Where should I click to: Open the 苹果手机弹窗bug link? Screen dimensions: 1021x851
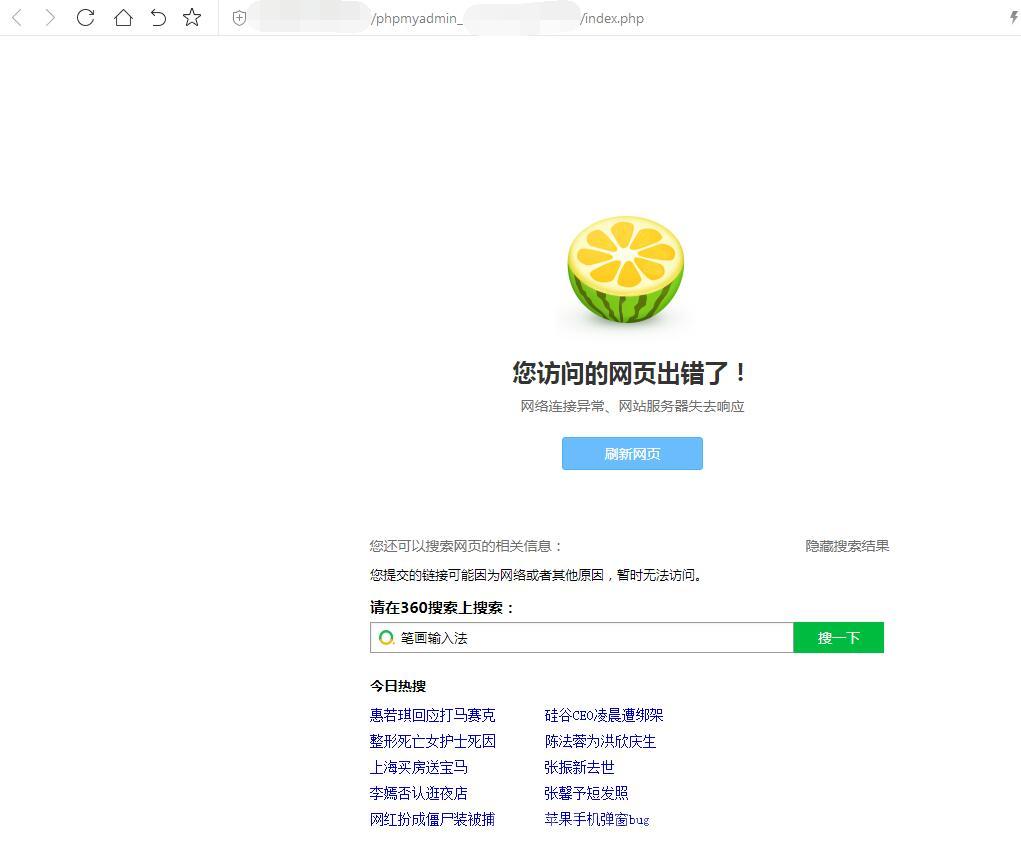pos(596,819)
